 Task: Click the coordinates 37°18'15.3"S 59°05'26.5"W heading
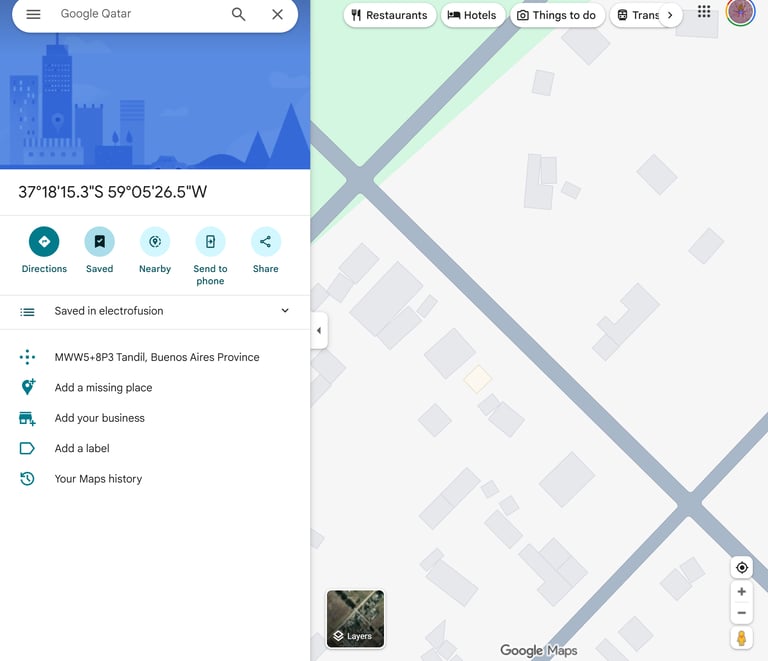tap(113, 192)
